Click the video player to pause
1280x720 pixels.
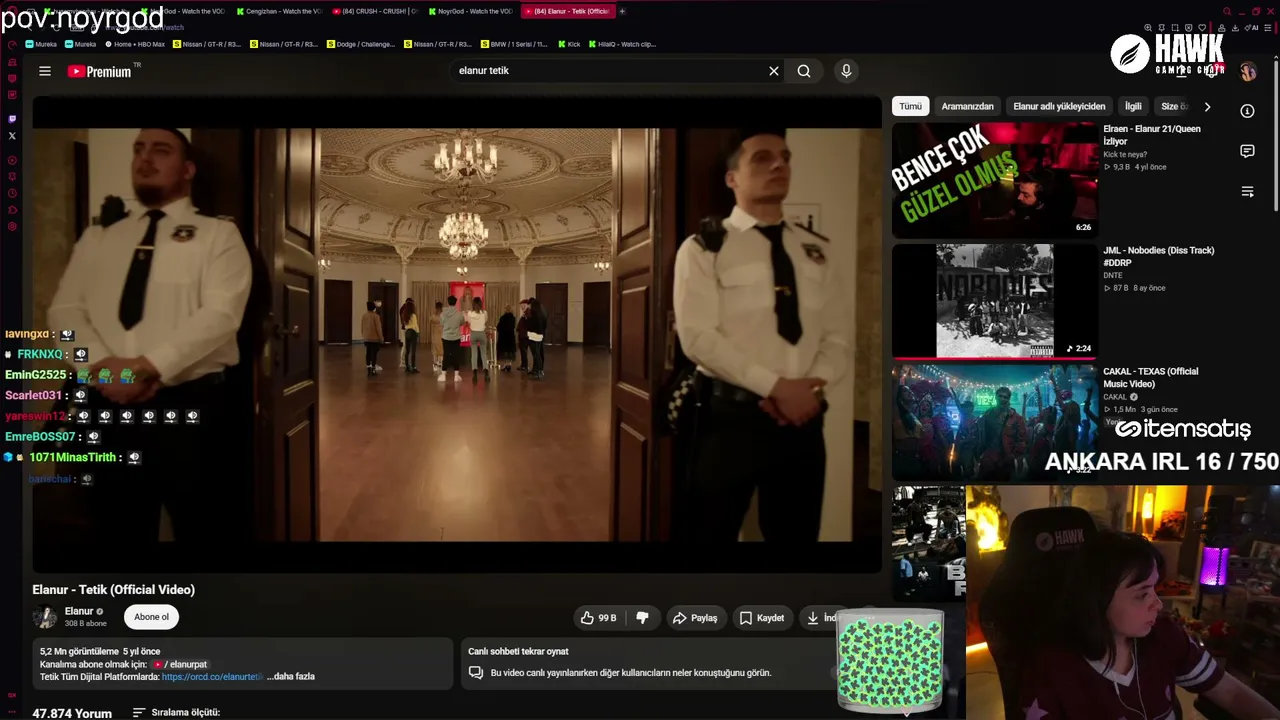pyautogui.click(x=457, y=335)
